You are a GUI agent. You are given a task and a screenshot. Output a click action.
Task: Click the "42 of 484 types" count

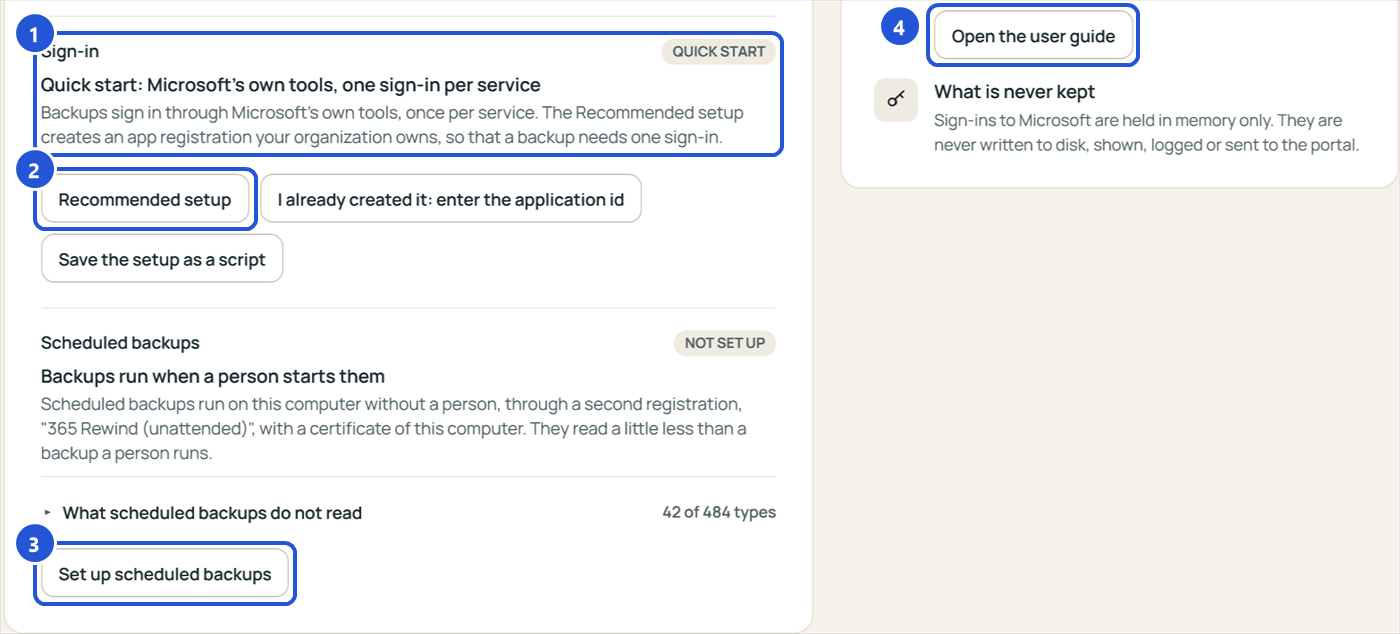(718, 512)
